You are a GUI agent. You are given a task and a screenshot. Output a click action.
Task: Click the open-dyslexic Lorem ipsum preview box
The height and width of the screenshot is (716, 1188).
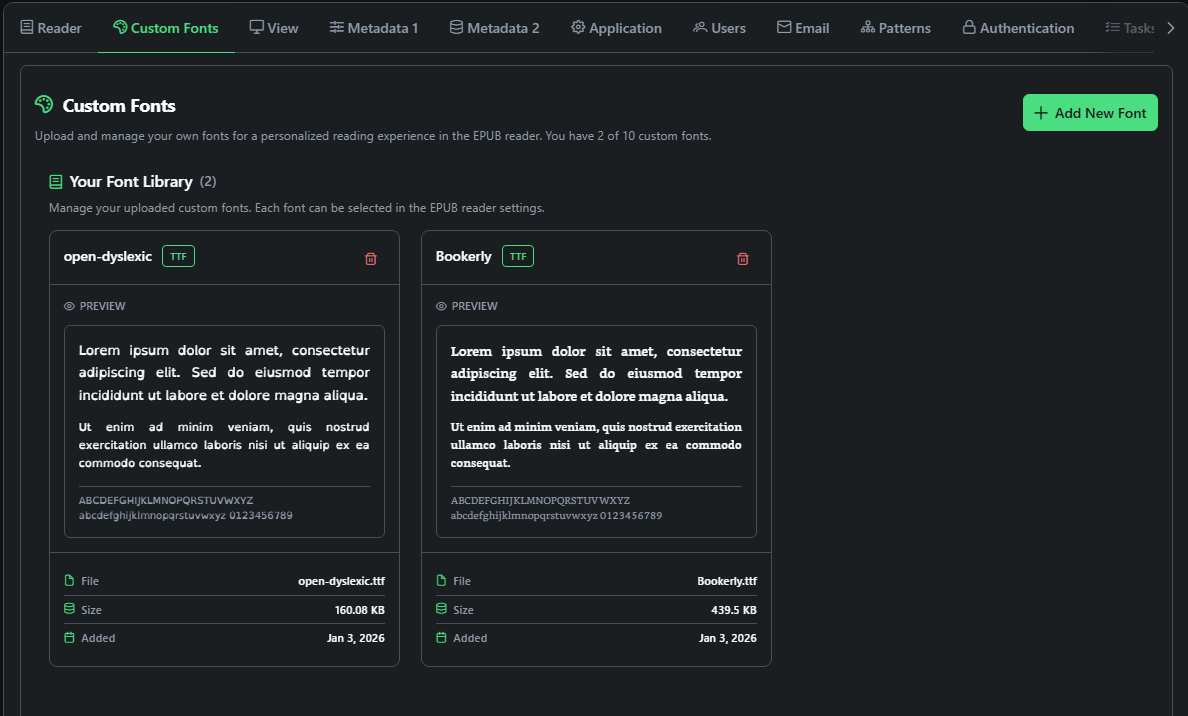pos(224,431)
